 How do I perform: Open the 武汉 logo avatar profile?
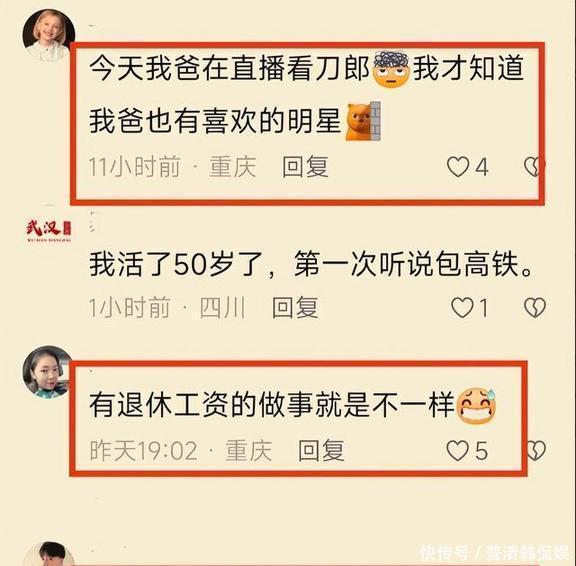coord(49,230)
